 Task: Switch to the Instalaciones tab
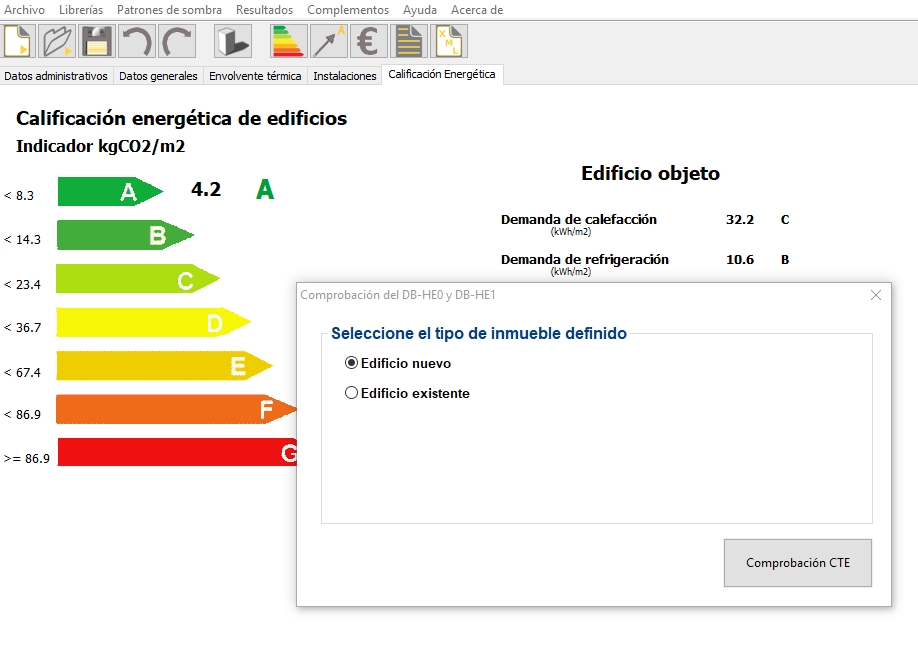point(344,76)
